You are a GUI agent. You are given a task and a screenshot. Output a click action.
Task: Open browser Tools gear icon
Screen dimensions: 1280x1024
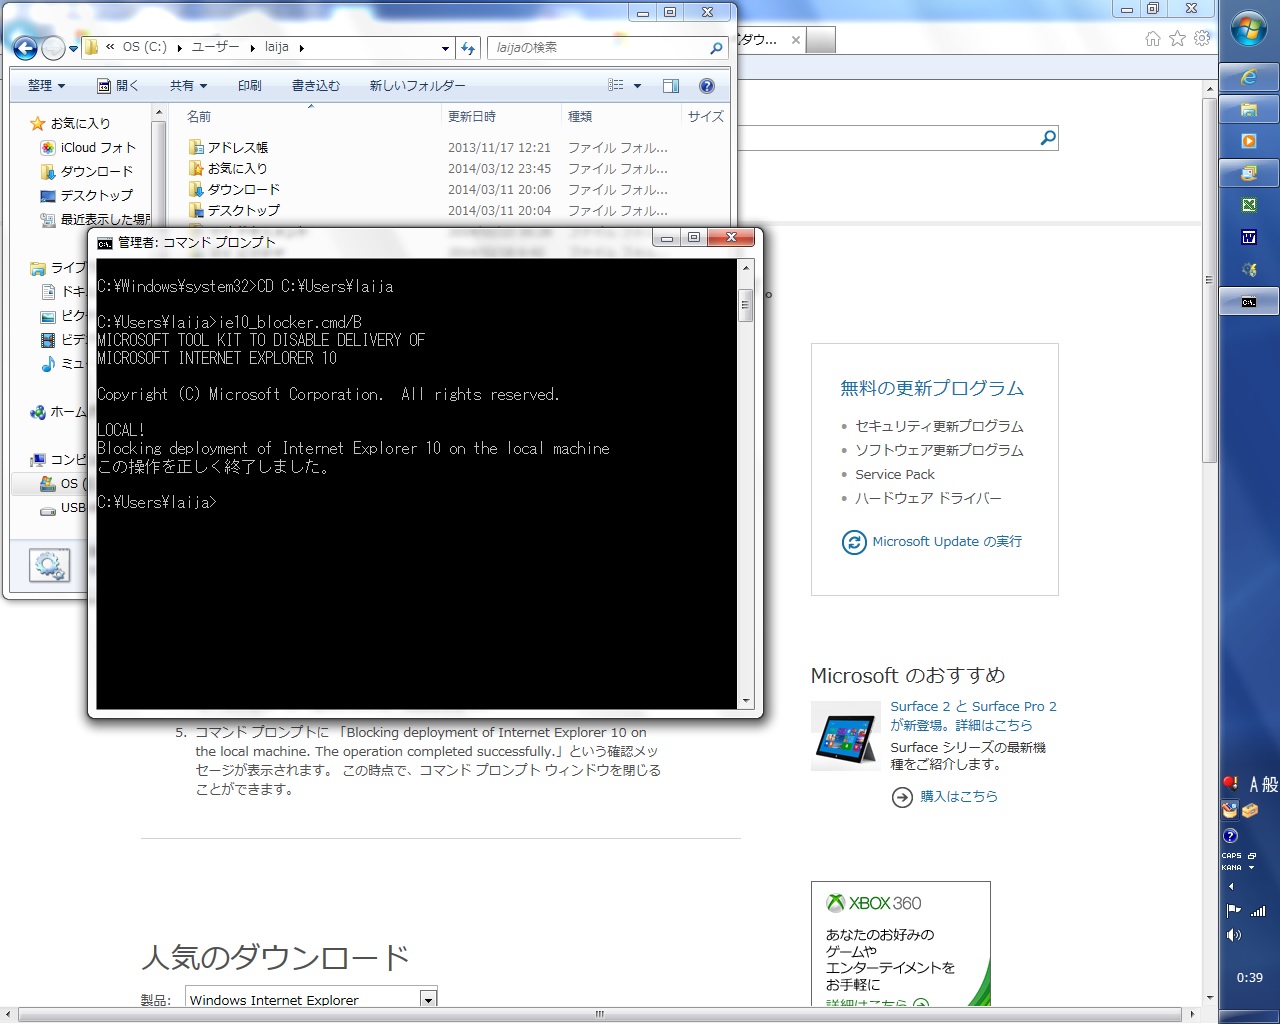(1202, 39)
